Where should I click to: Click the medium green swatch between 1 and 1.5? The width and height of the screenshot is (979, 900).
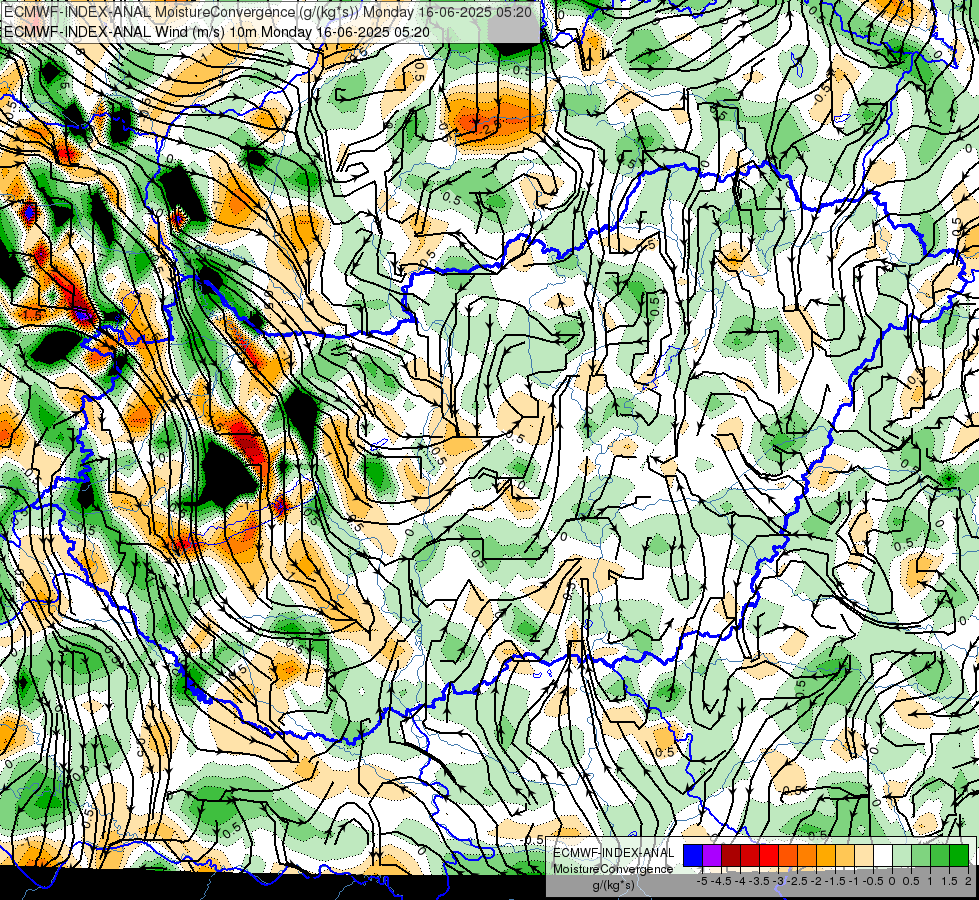[940, 856]
